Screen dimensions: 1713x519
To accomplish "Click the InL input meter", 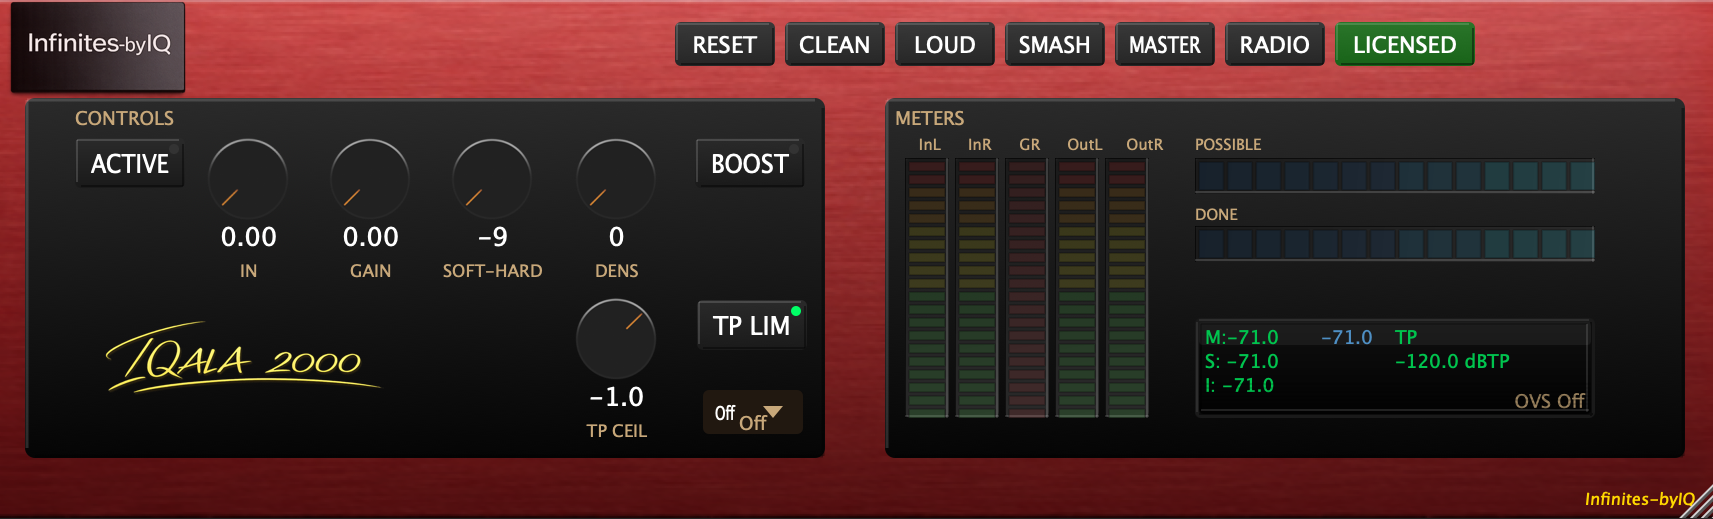I will coord(927,288).
